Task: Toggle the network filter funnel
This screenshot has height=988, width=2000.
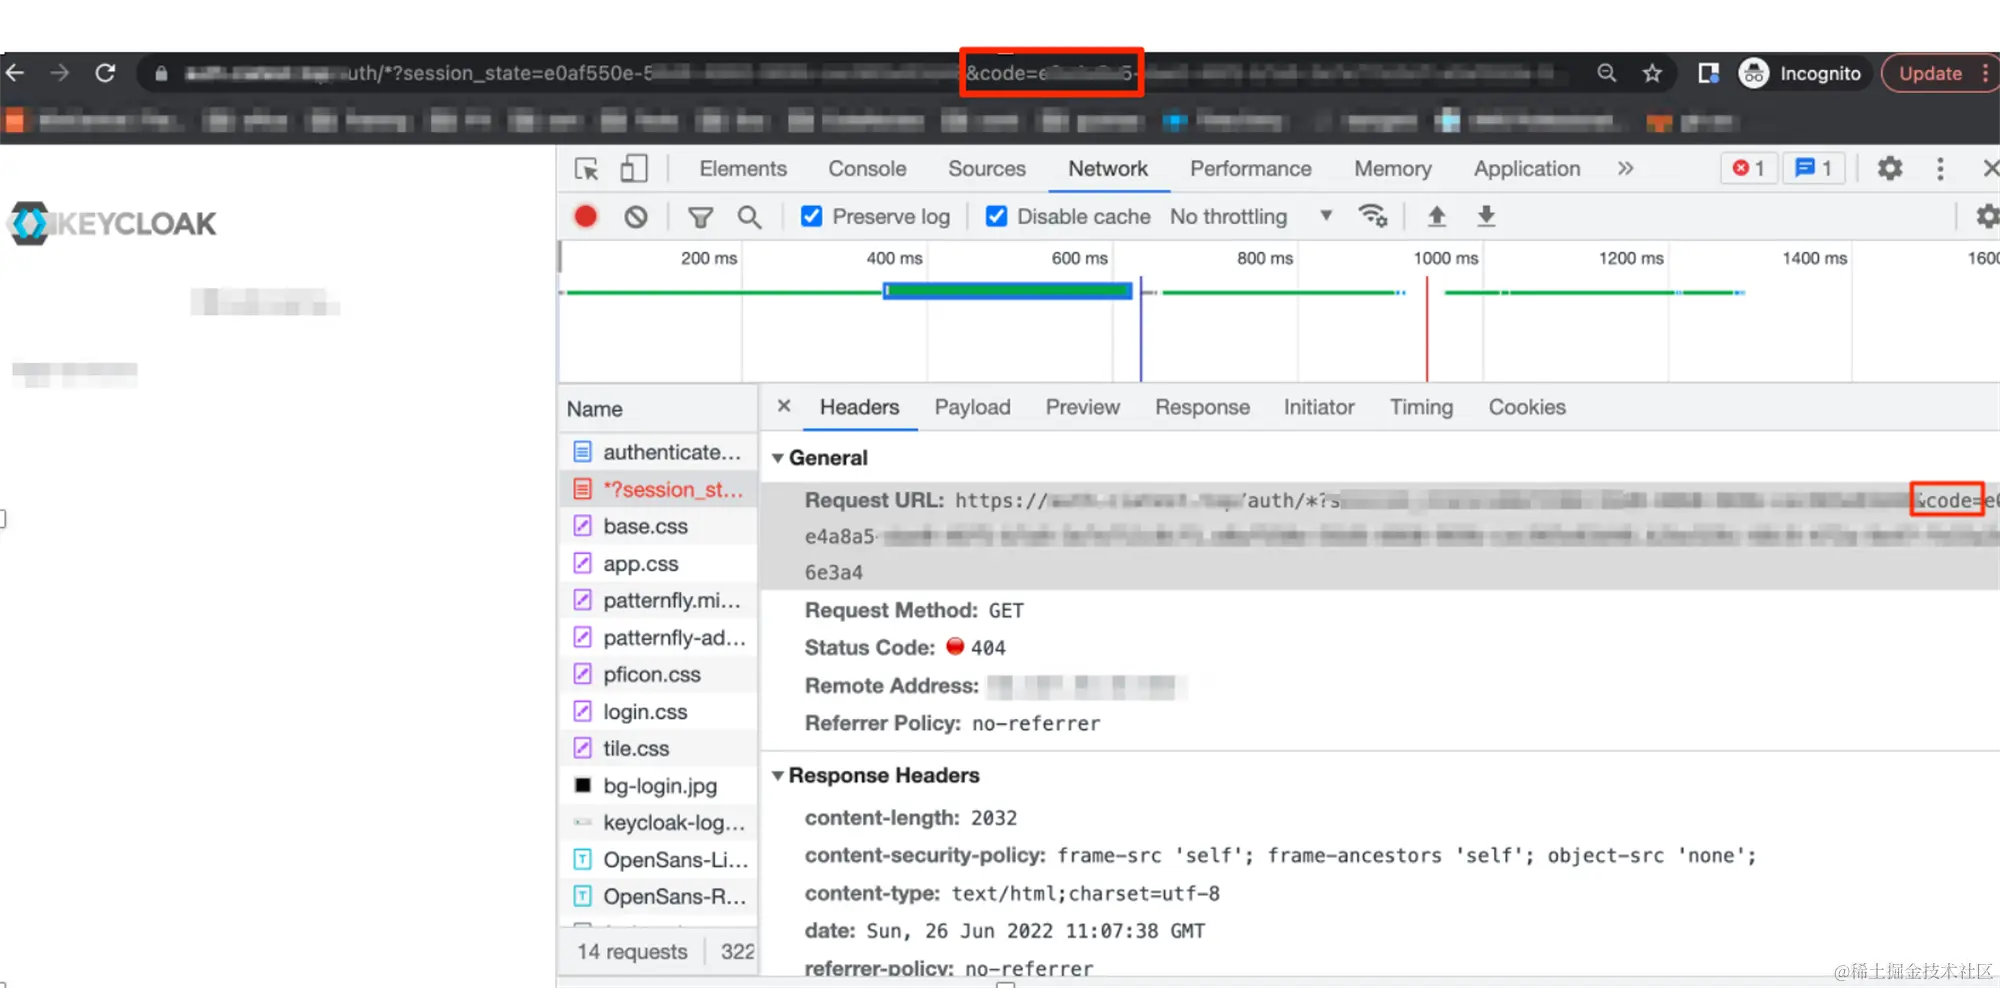Action: [701, 217]
